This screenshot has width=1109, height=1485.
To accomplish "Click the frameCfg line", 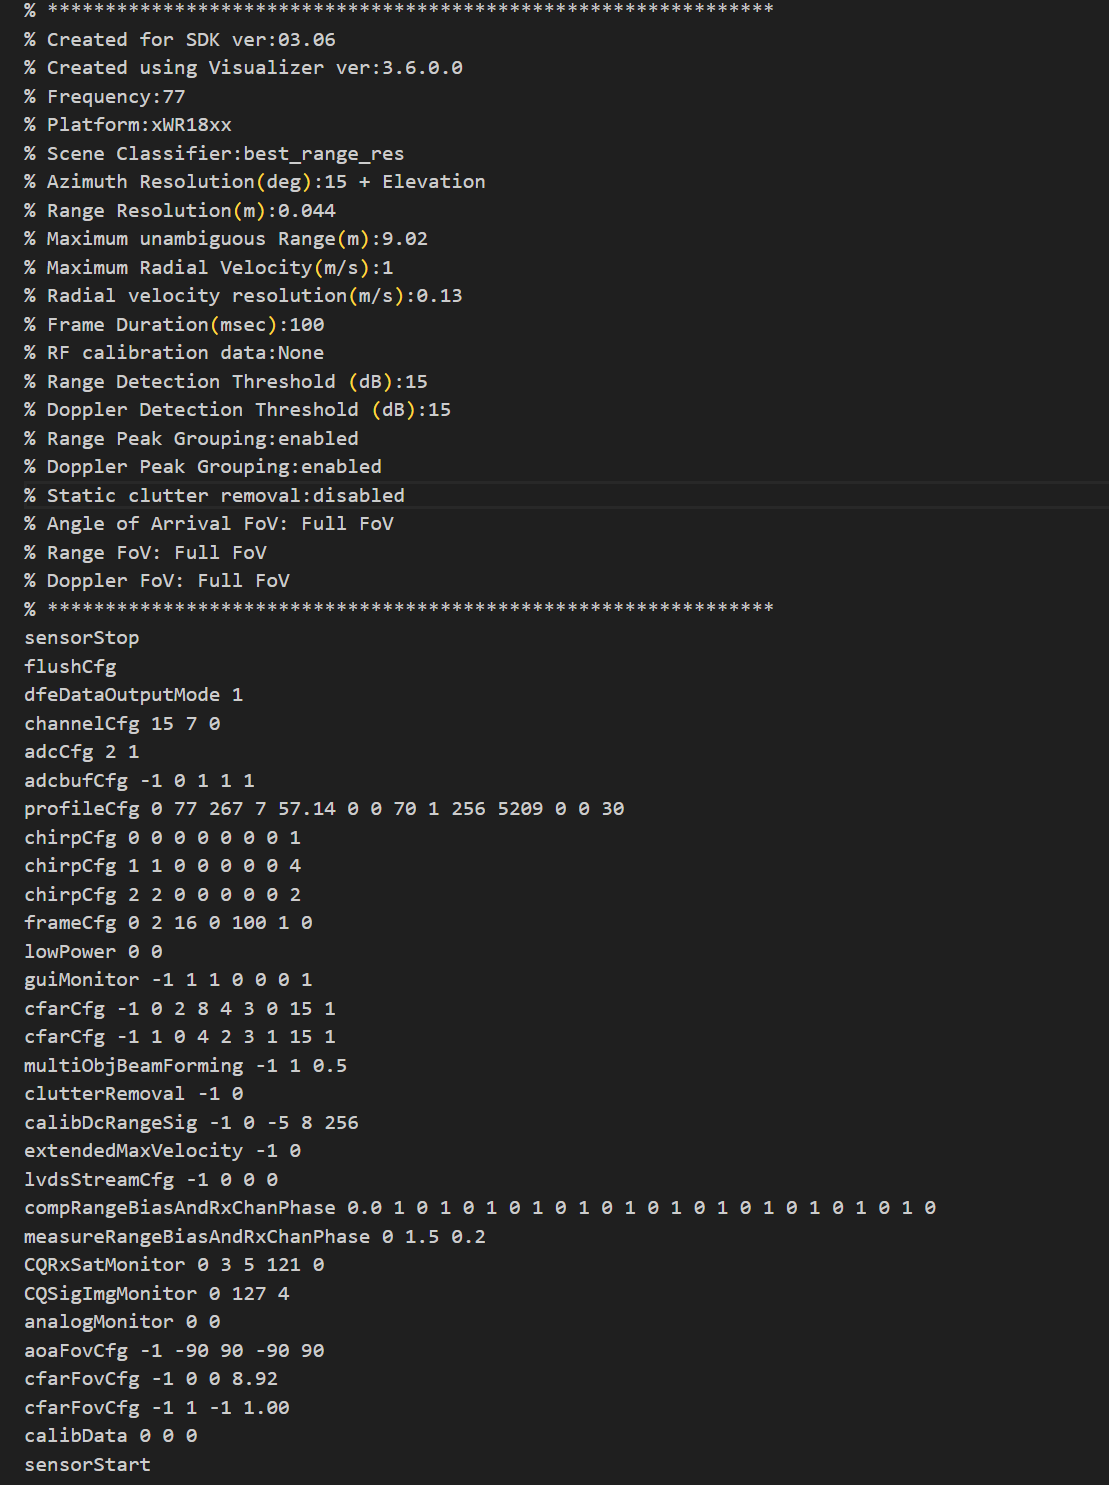I will pyautogui.click(x=168, y=923).
